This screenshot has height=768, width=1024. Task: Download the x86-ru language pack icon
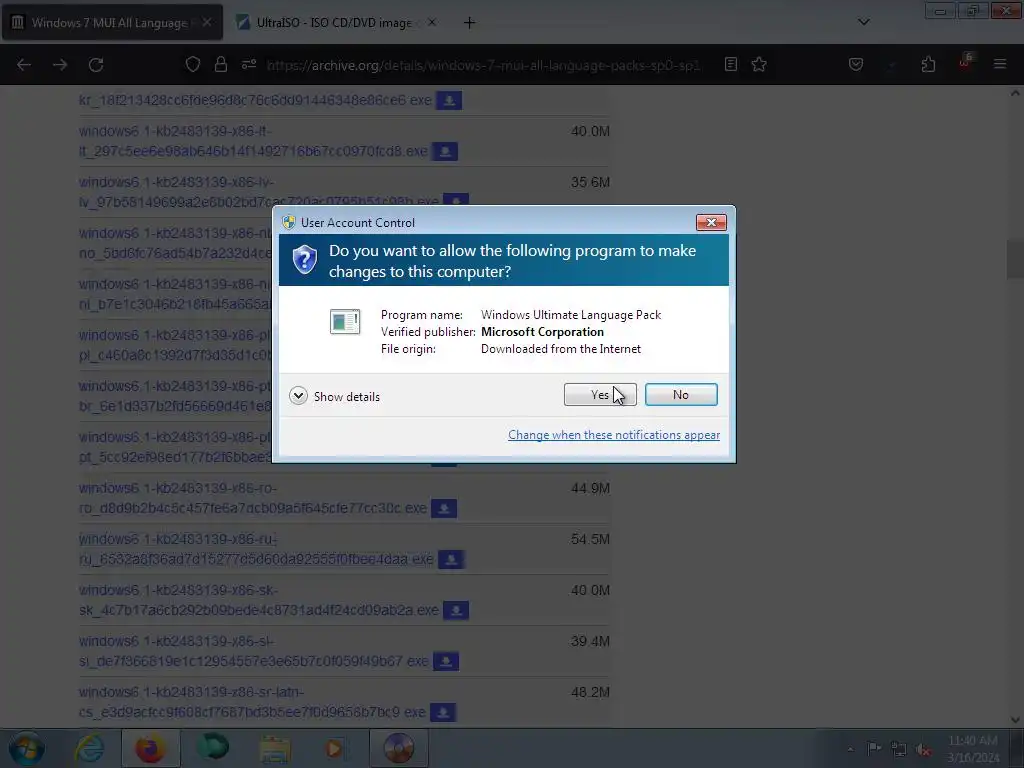coord(451,560)
